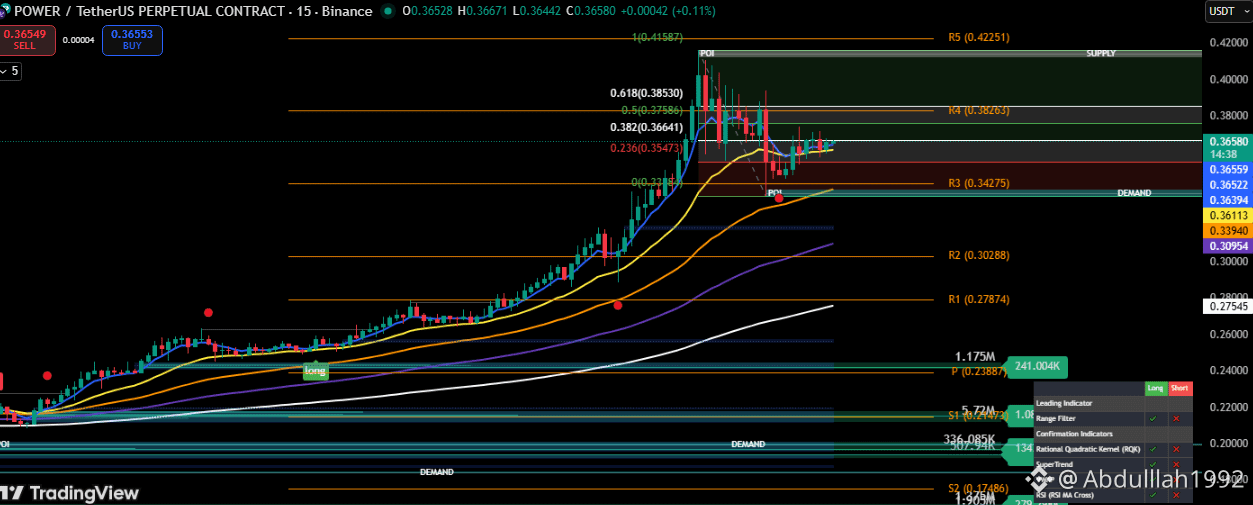Click RQK row's red short cross

pos(1177,449)
